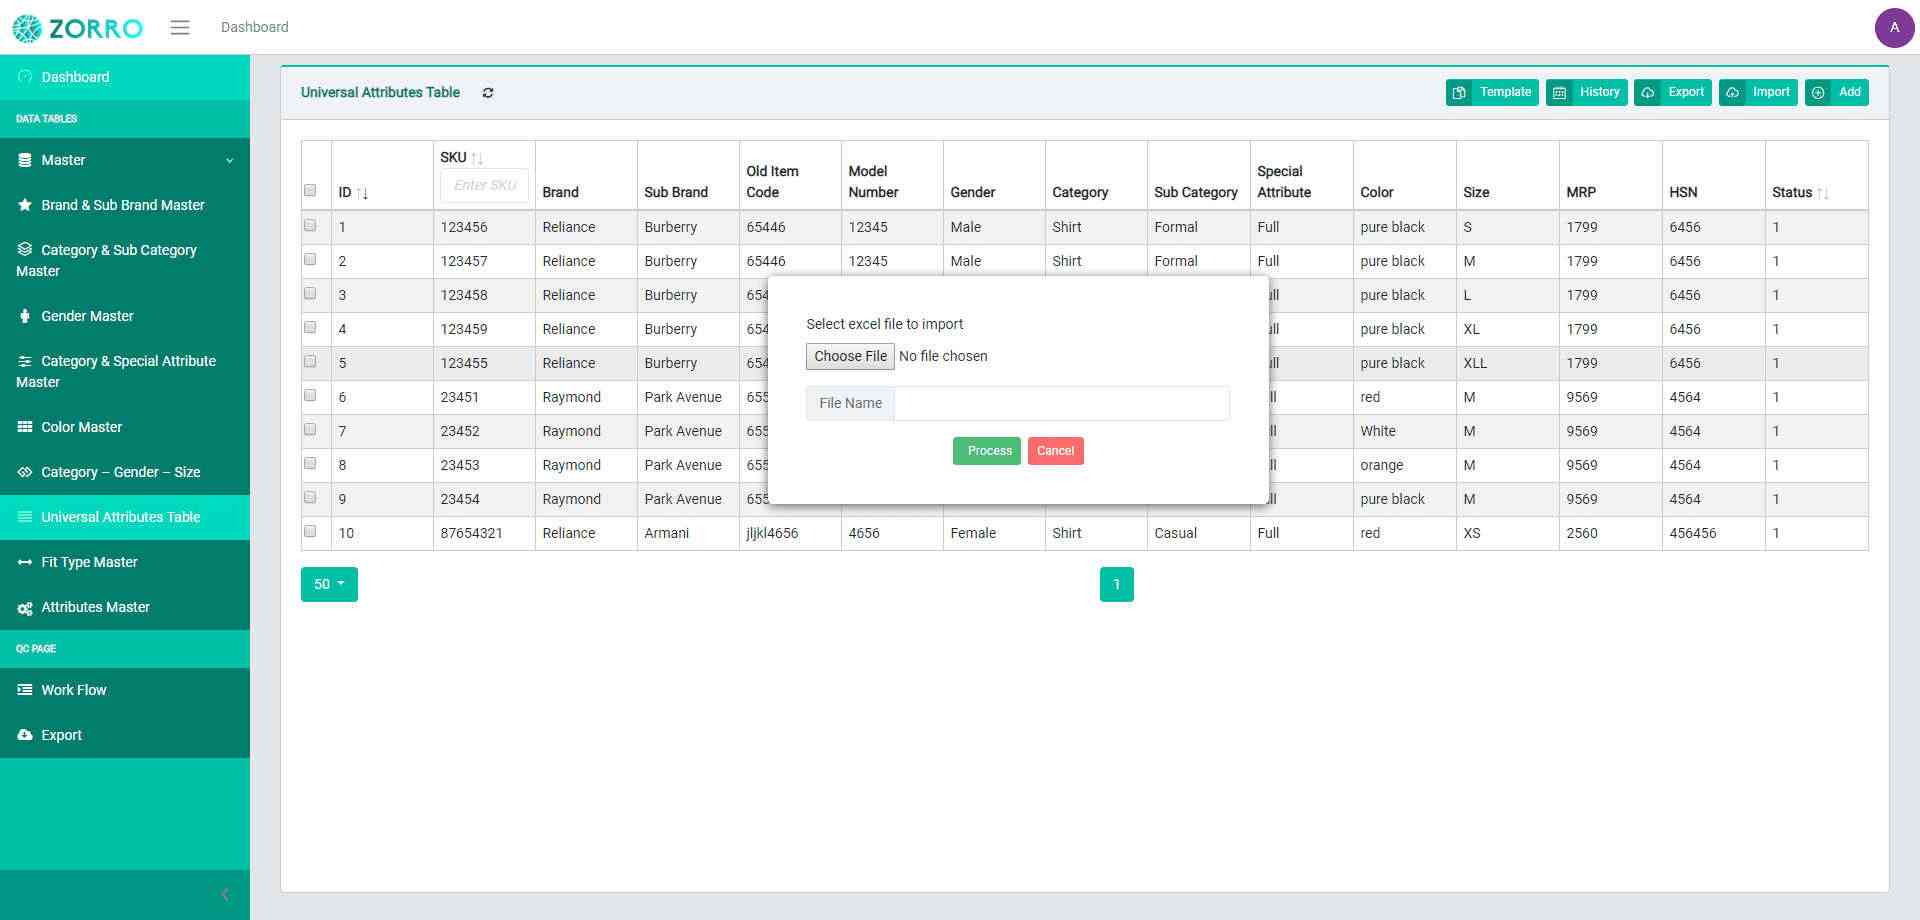Focus the File Name input field
The height and width of the screenshot is (920, 1920).
(1061, 403)
